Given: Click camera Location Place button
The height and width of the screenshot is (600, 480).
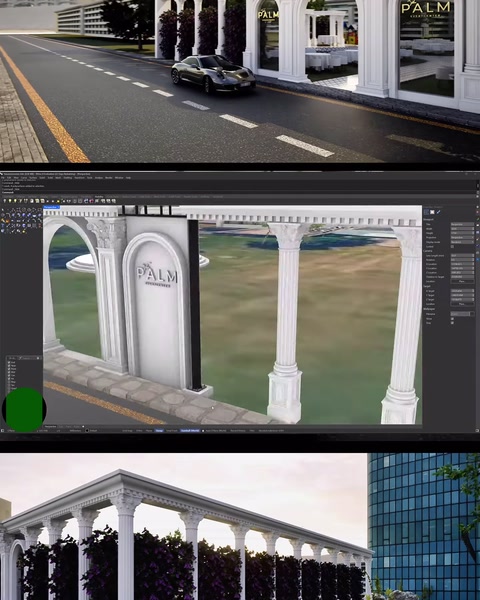Looking at the screenshot, I should [462, 281].
